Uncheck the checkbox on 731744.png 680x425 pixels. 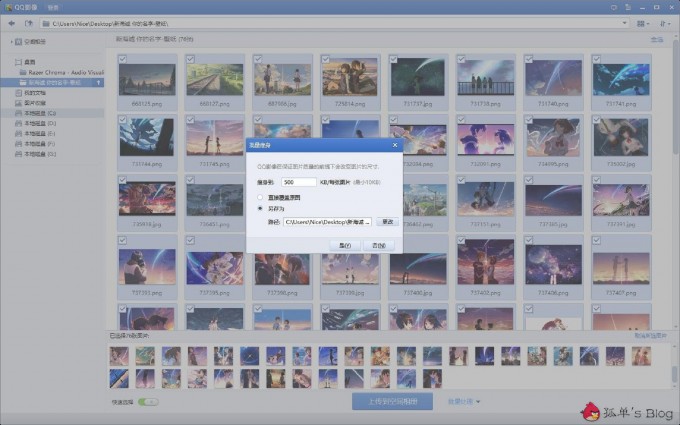click(x=123, y=119)
